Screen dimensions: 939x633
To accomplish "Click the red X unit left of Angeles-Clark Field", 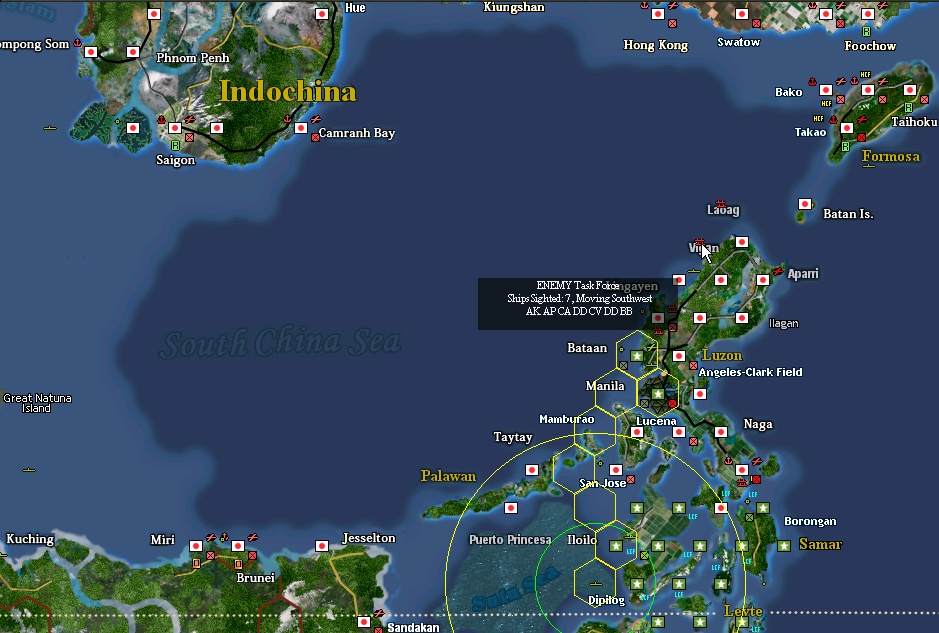I will 693,365.
